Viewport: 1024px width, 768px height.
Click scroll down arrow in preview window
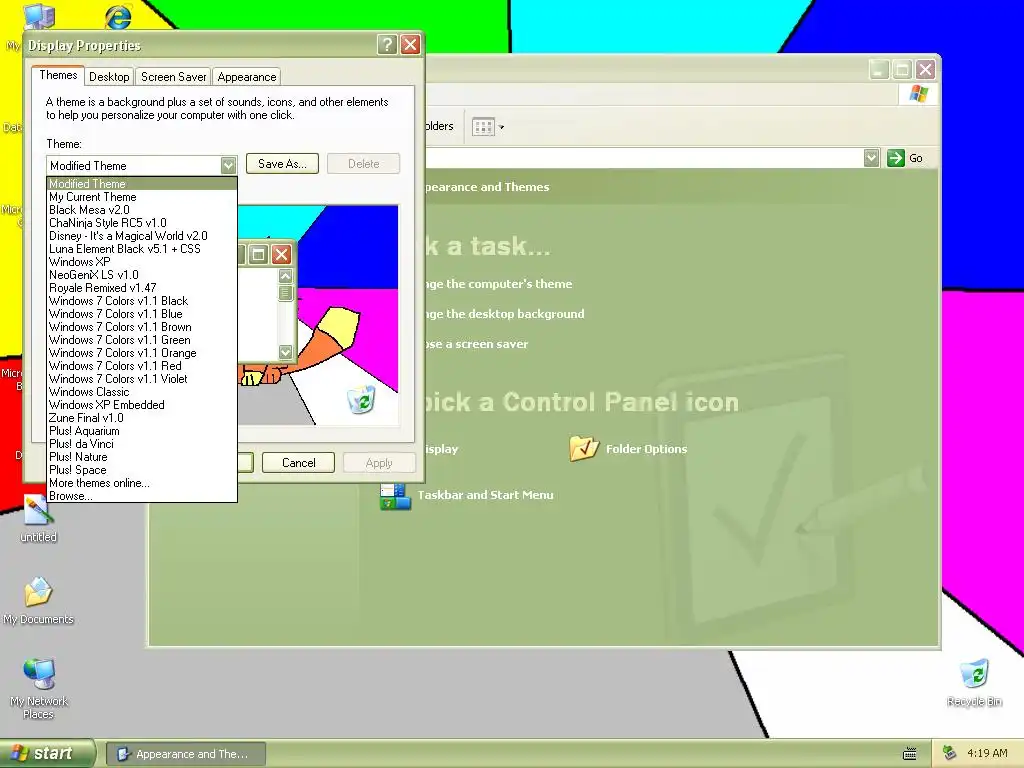pyautogui.click(x=285, y=352)
